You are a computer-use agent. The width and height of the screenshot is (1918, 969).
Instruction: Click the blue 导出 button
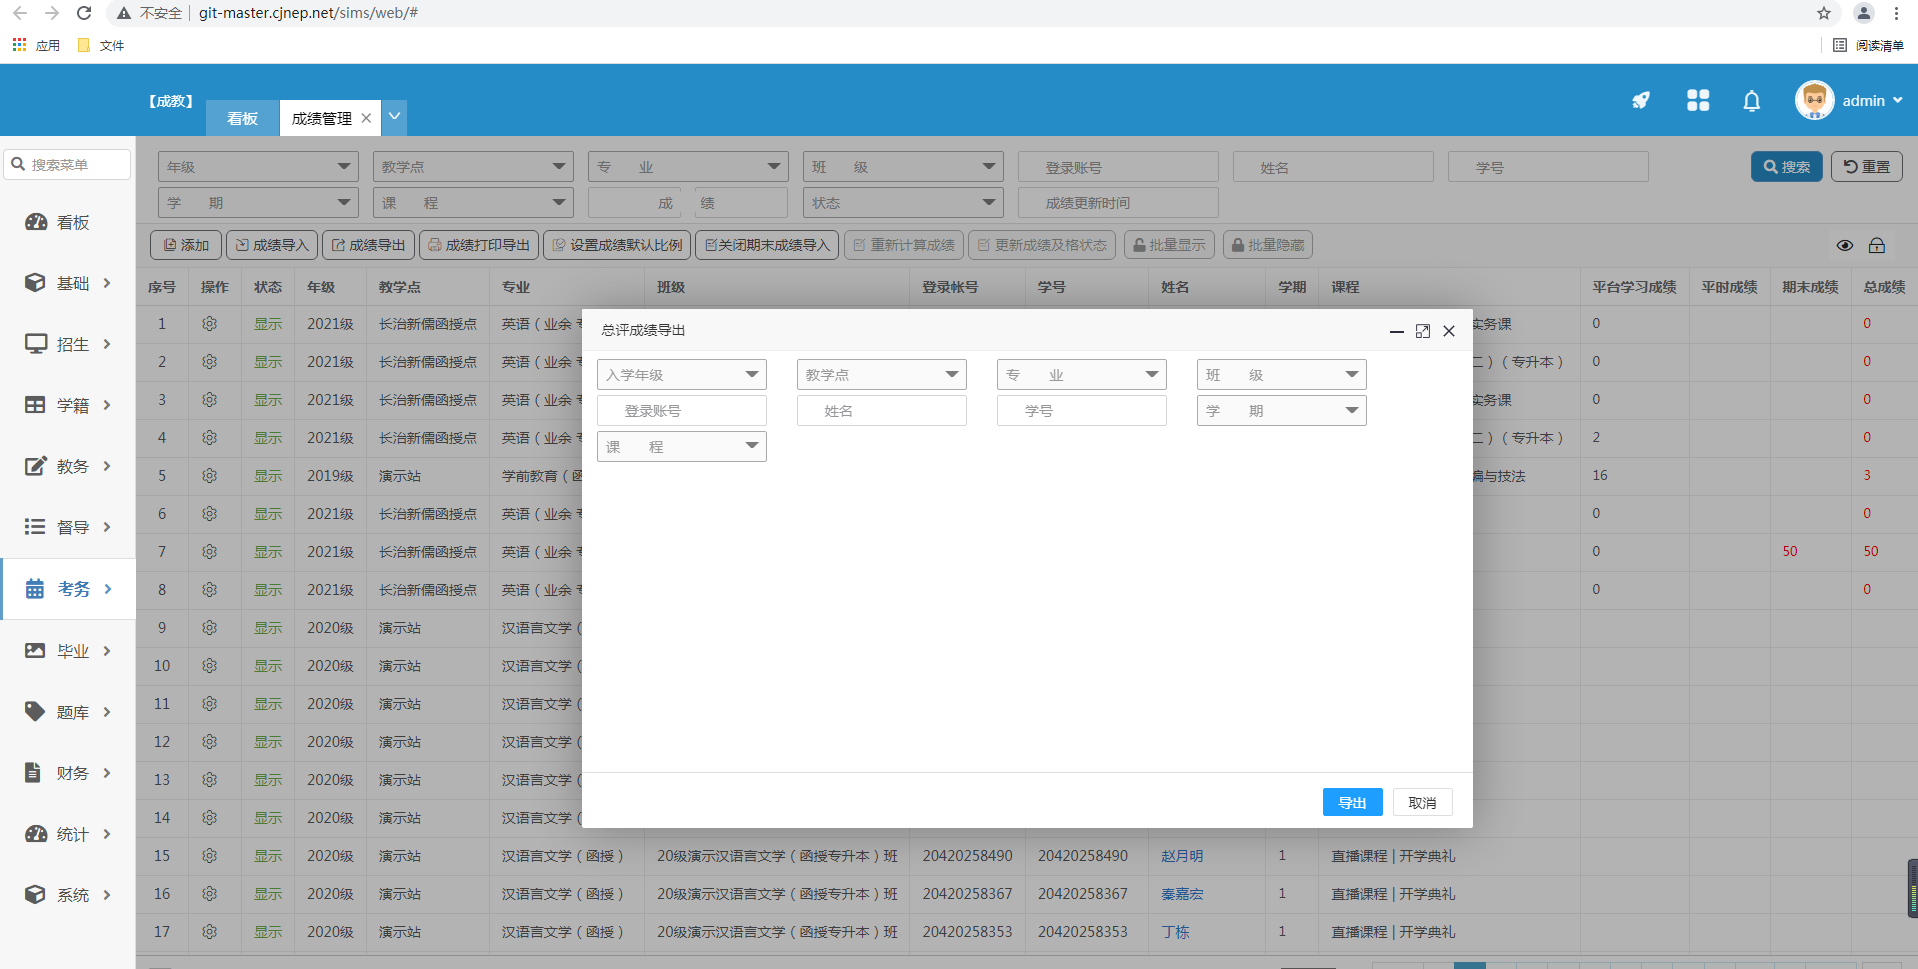point(1352,803)
